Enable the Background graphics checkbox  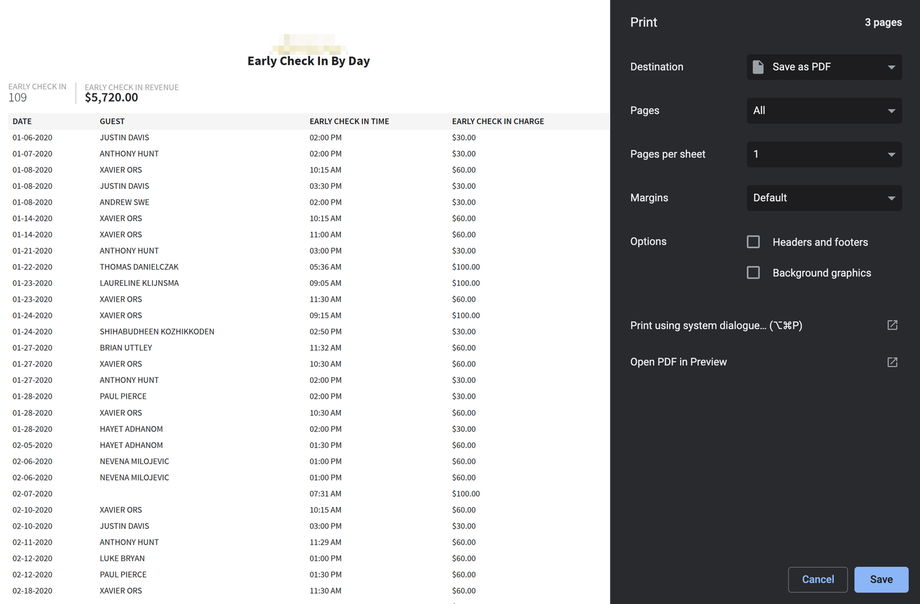[x=753, y=272]
